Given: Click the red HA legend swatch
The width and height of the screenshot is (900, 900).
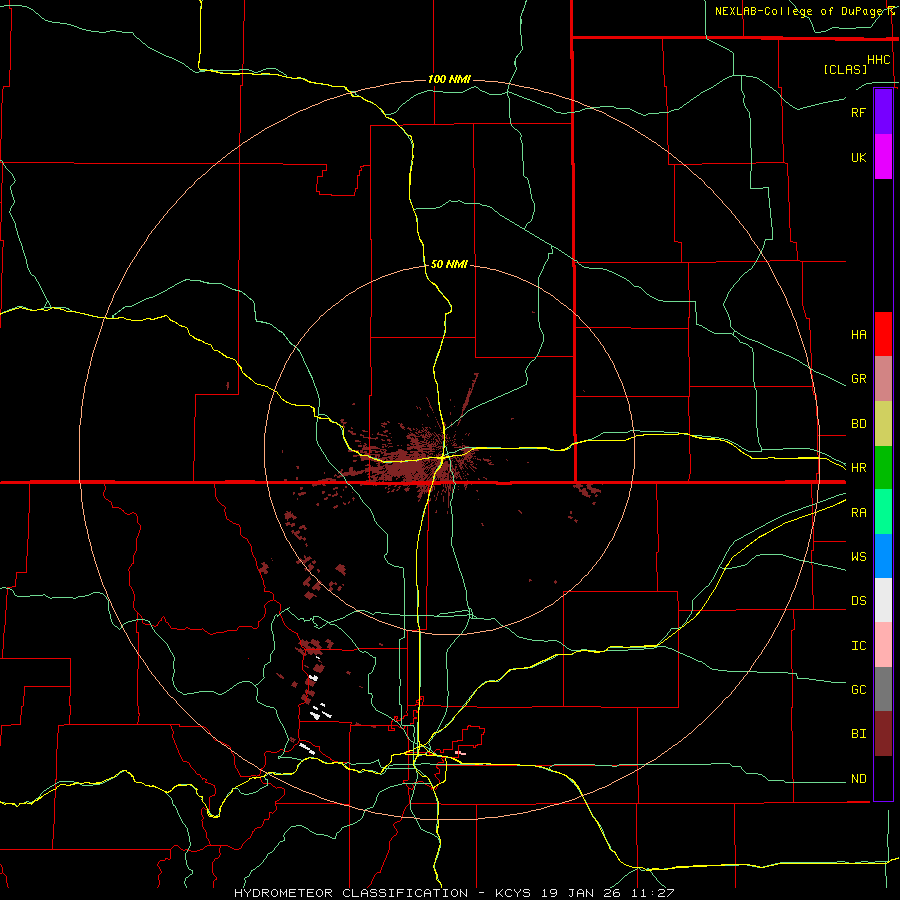Looking at the screenshot, I should [x=883, y=334].
